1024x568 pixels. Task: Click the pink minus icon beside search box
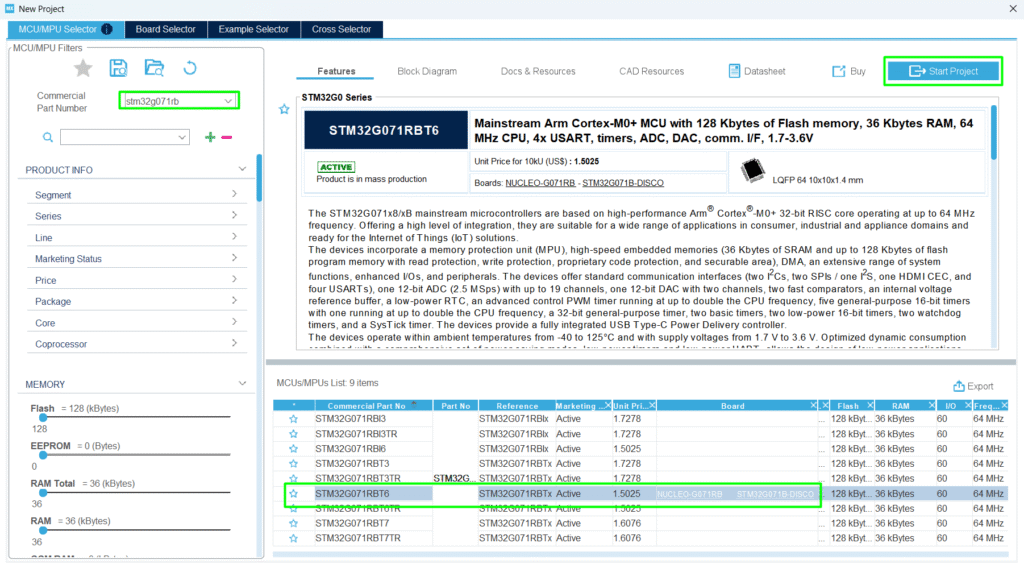pos(227,137)
